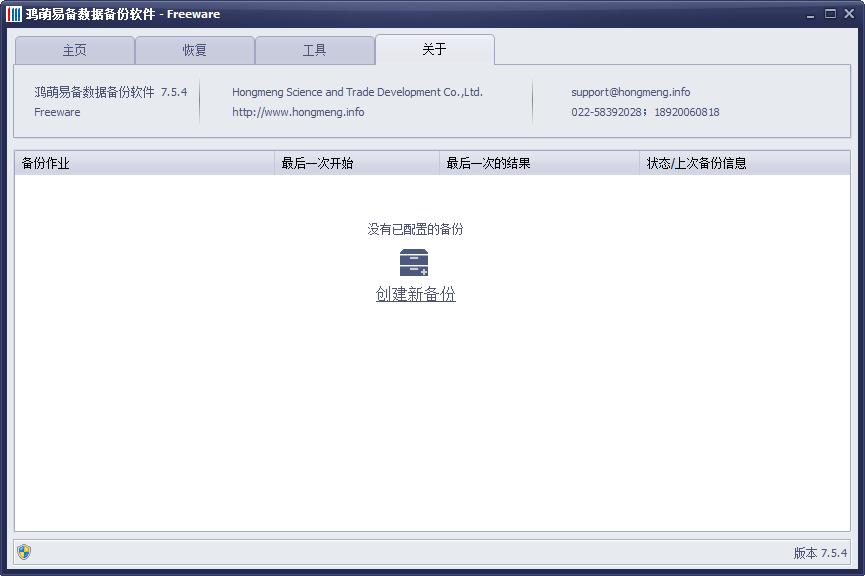Click the Freeware edition label in about panel
Image resolution: width=865 pixels, height=576 pixels.
[57, 112]
